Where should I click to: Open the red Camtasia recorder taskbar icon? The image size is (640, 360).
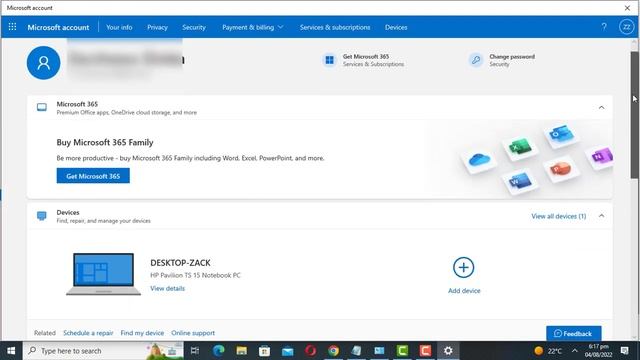[425, 351]
